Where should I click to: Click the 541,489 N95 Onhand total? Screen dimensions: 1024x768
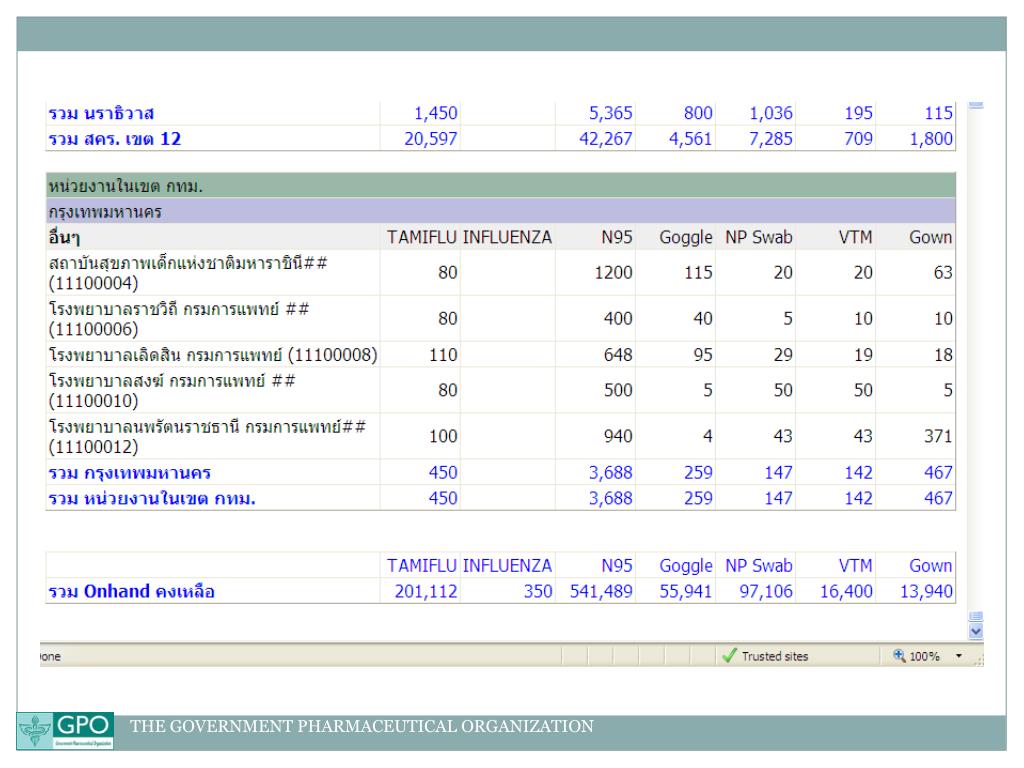coord(601,592)
